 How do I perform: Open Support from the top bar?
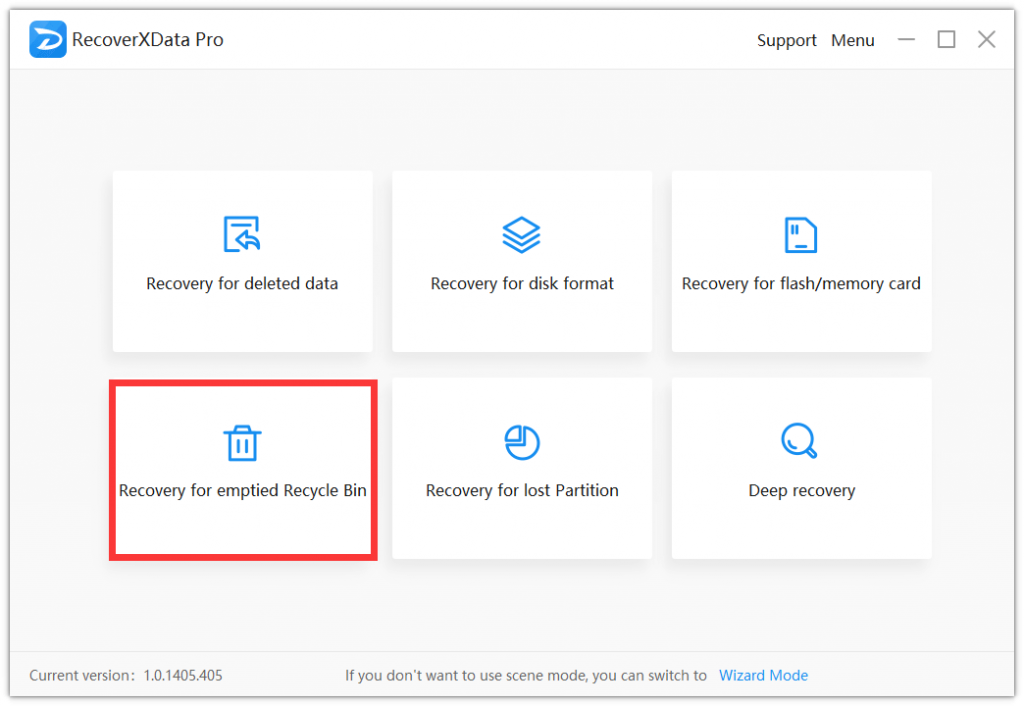(786, 40)
